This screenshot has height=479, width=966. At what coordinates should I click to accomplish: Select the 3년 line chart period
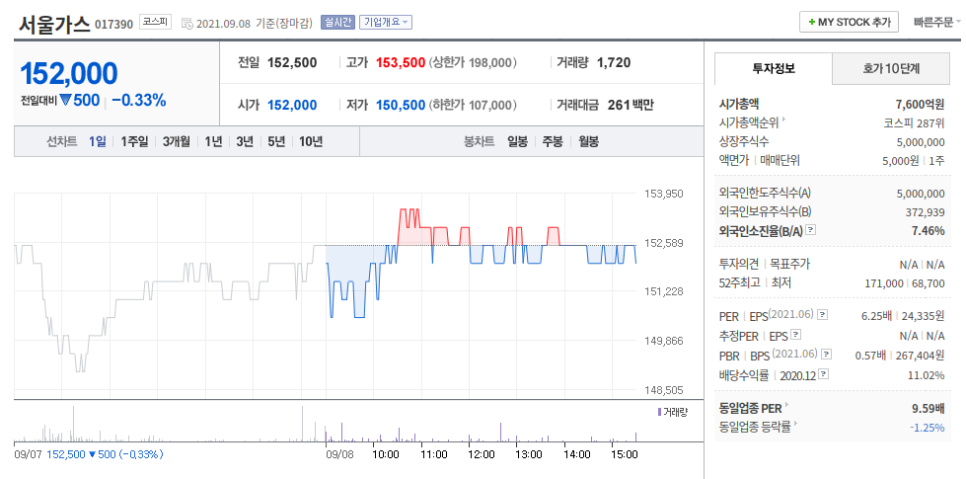(245, 142)
